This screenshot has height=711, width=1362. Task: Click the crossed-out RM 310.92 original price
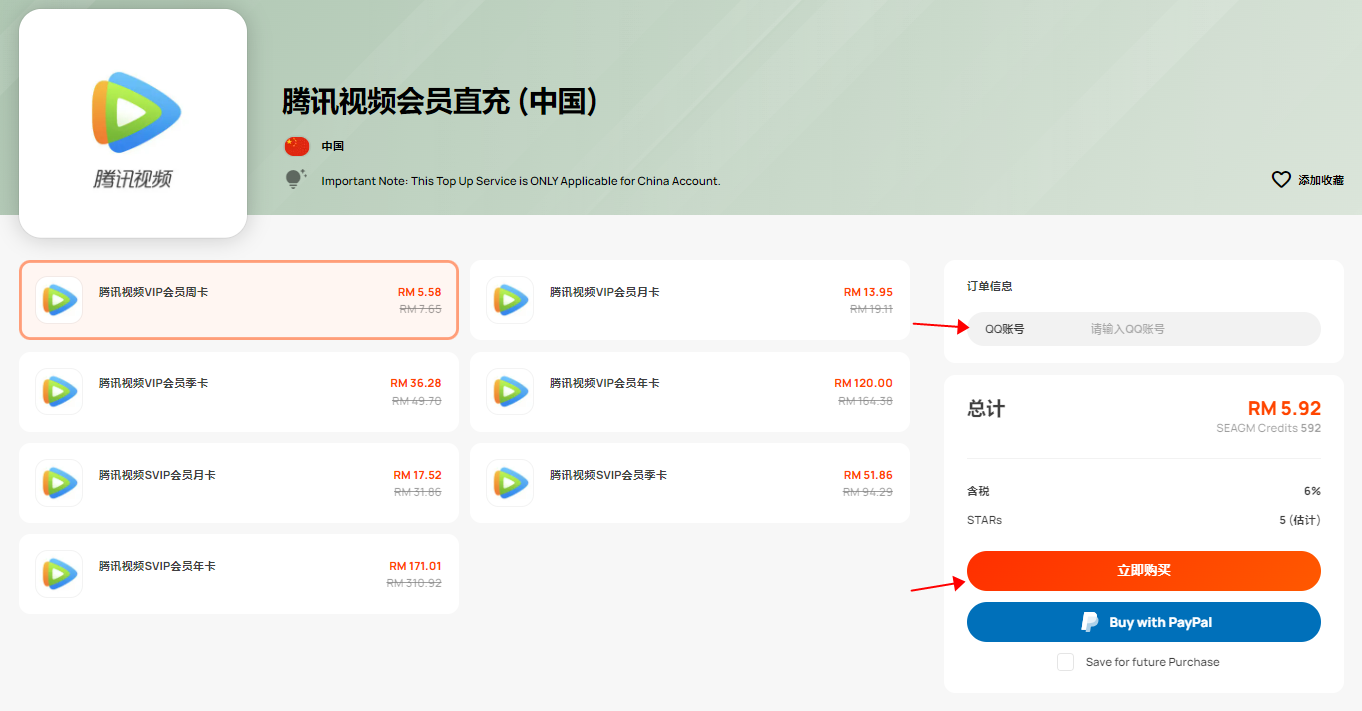coord(414,583)
